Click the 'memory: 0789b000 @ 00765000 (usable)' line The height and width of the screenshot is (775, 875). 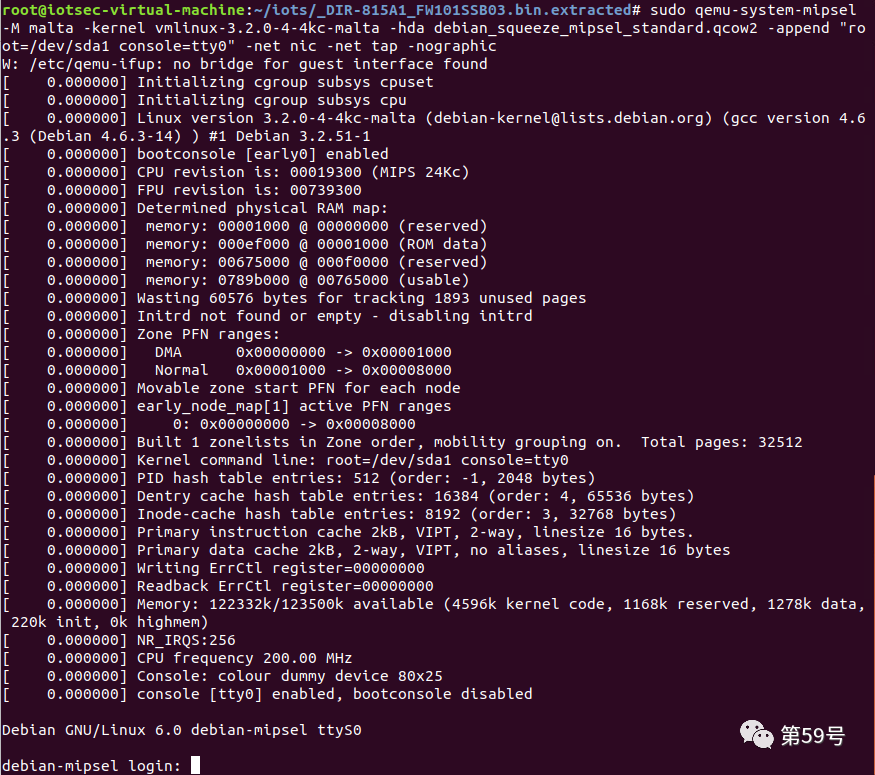tap(236, 280)
